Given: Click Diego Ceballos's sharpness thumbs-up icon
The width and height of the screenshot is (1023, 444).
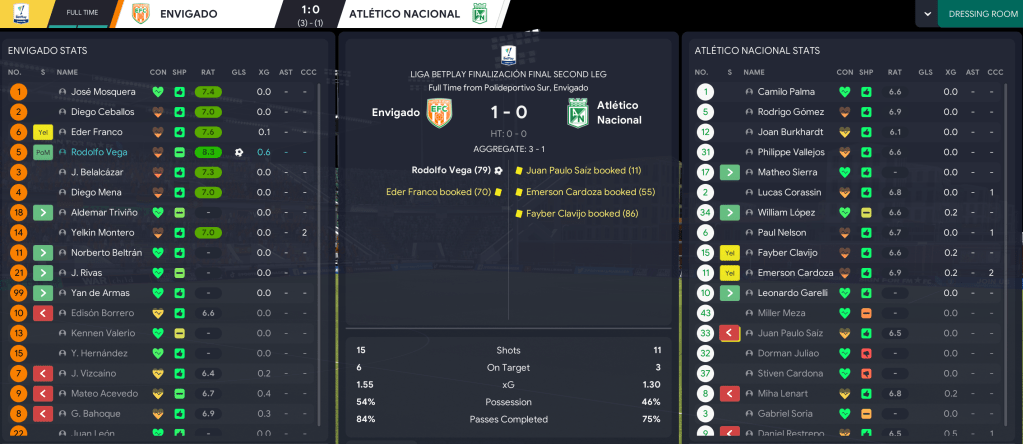Looking at the screenshot, I should point(179,112).
